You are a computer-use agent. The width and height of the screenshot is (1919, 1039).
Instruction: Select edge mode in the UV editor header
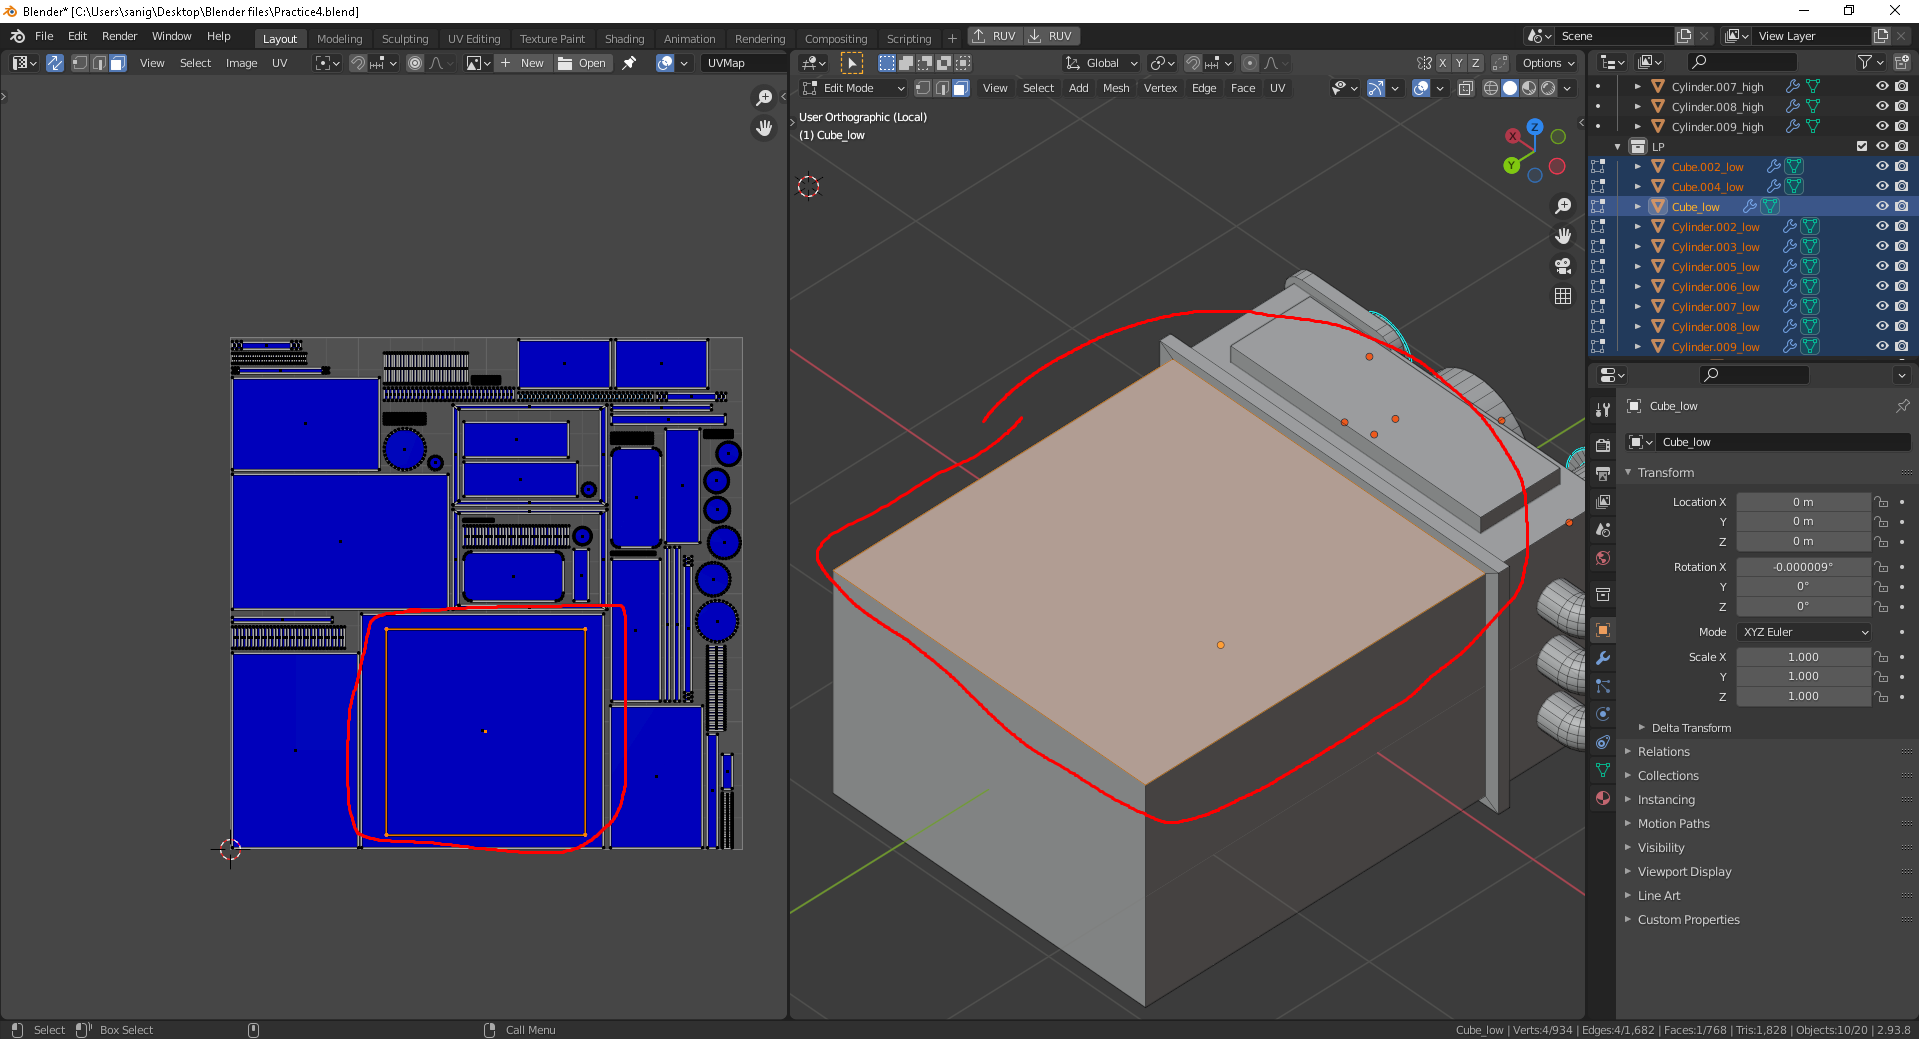(99, 63)
